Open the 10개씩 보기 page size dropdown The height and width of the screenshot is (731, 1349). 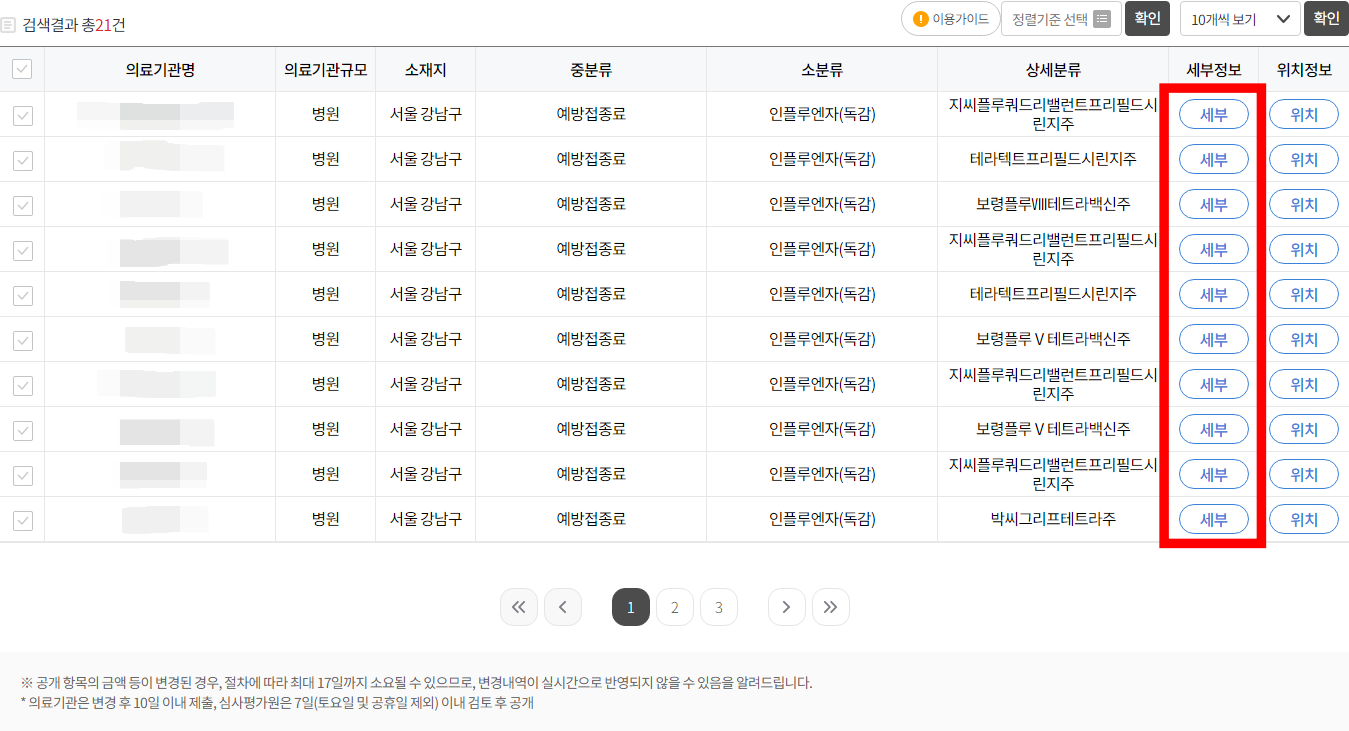tap(1239, 18)
